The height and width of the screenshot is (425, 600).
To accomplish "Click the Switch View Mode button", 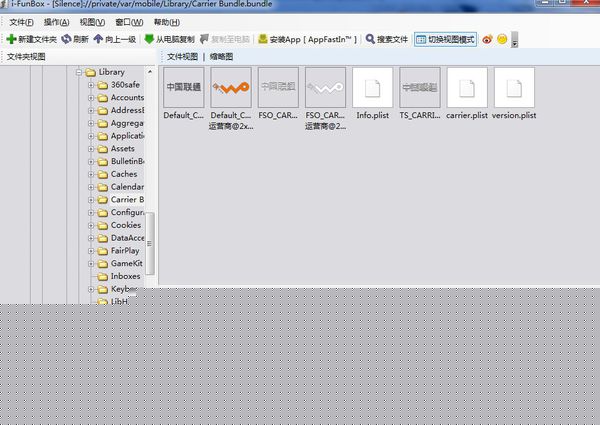I will pos(445,39).
